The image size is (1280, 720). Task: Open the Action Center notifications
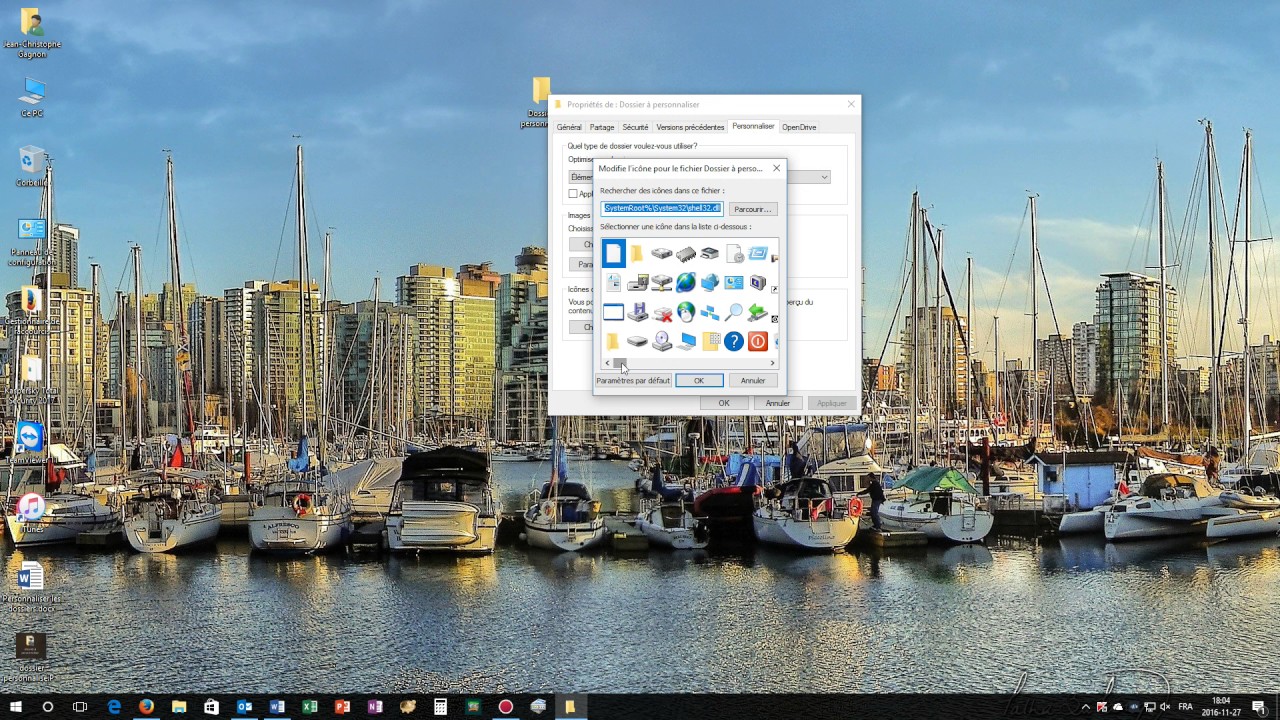click(1258, 707)
